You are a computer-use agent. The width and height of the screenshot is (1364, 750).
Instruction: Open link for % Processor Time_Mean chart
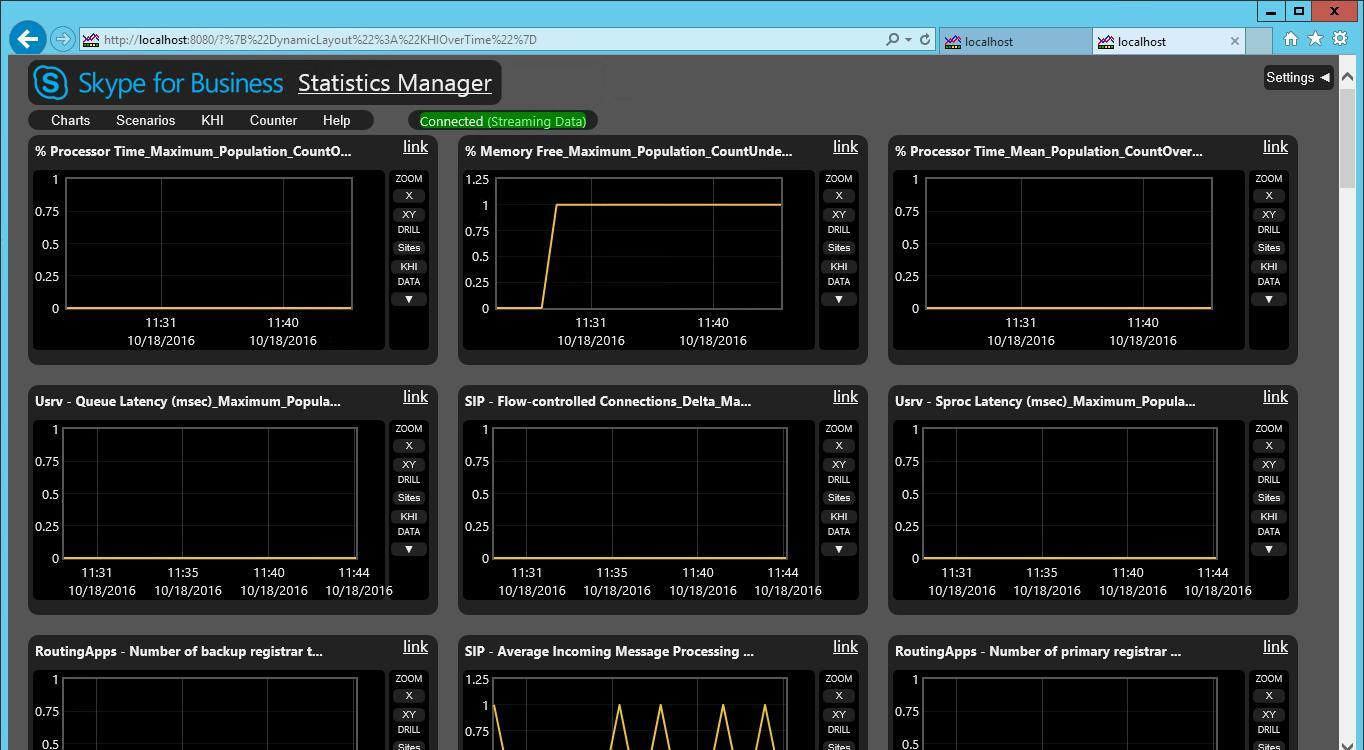pyautogui.click(x=1275, y=147)
